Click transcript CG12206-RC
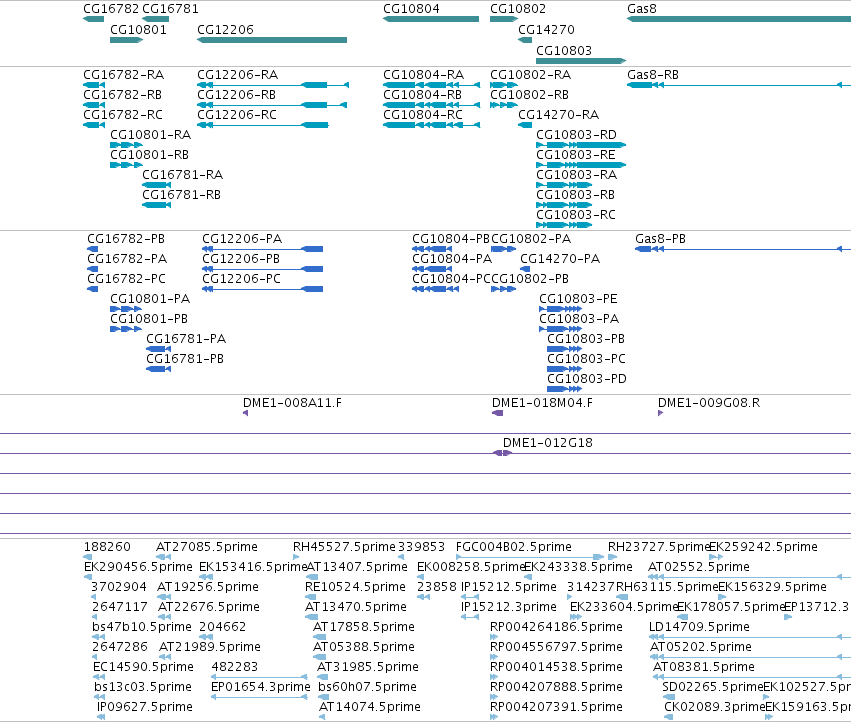Screen dimensions: 851x722 263,125
